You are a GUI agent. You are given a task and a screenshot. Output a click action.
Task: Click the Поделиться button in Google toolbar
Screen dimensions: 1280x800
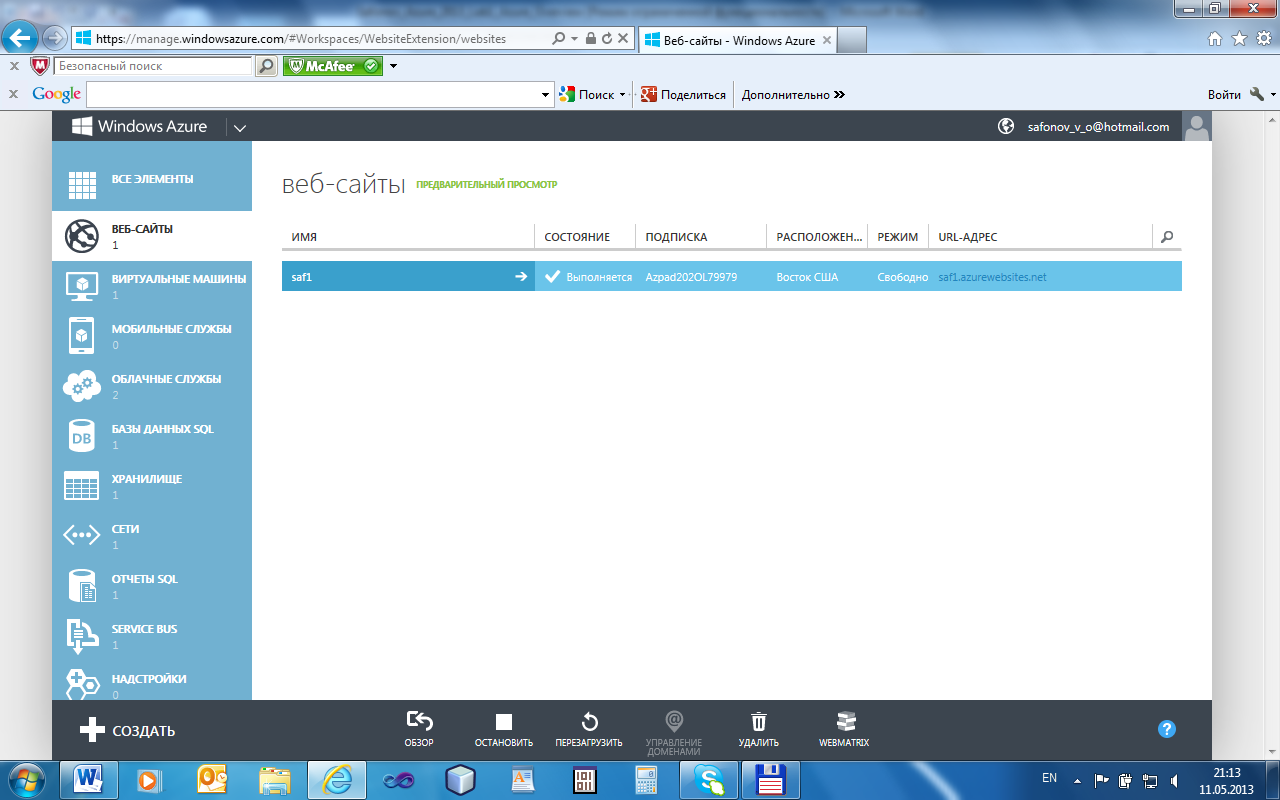[683, 95]
